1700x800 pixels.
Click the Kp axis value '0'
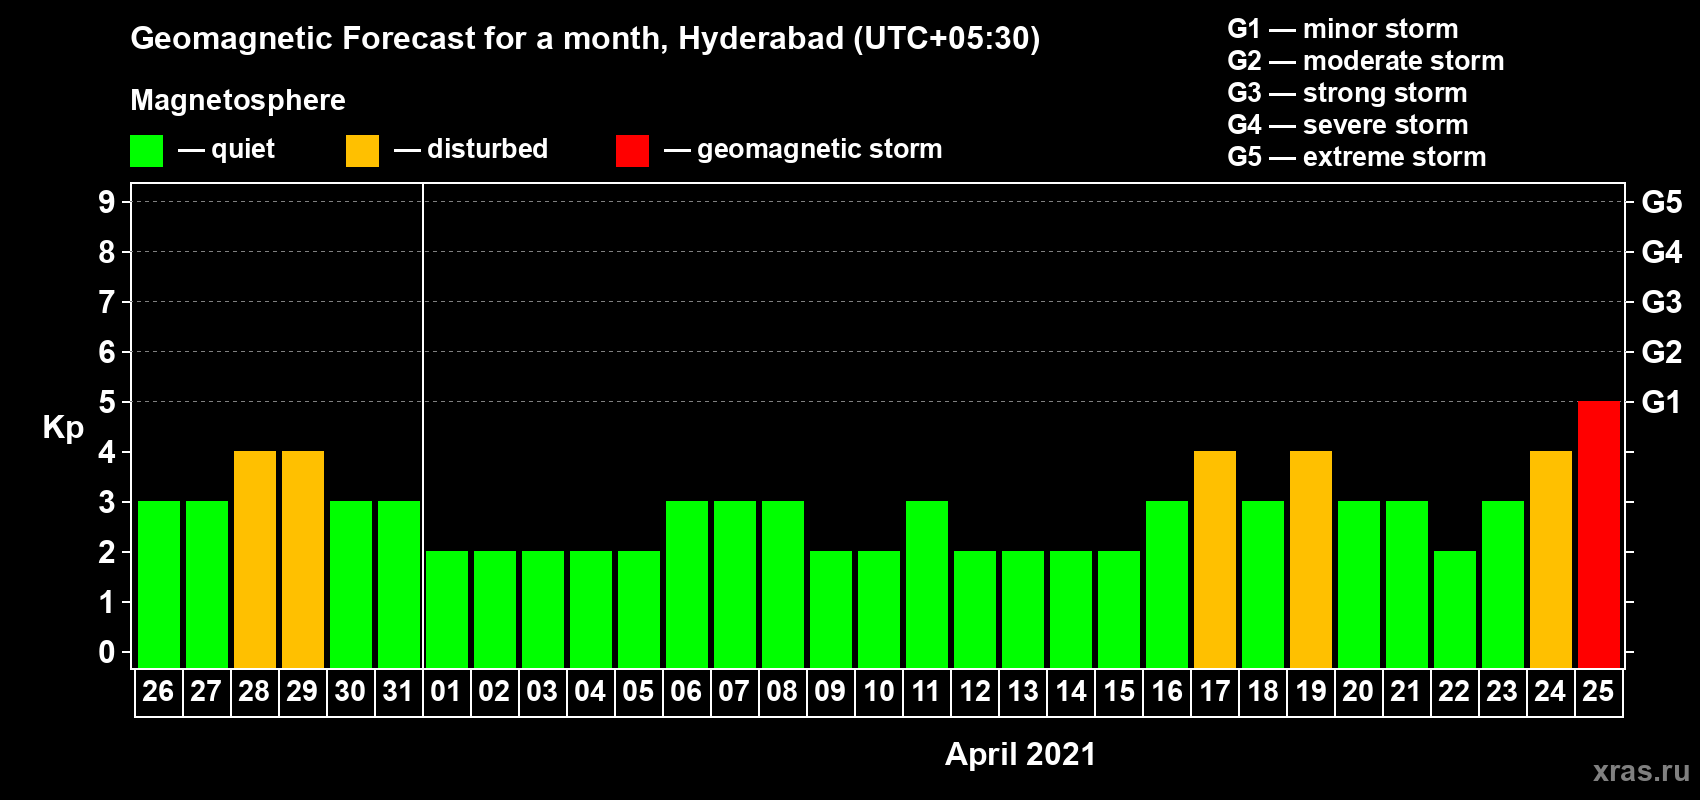107,652
